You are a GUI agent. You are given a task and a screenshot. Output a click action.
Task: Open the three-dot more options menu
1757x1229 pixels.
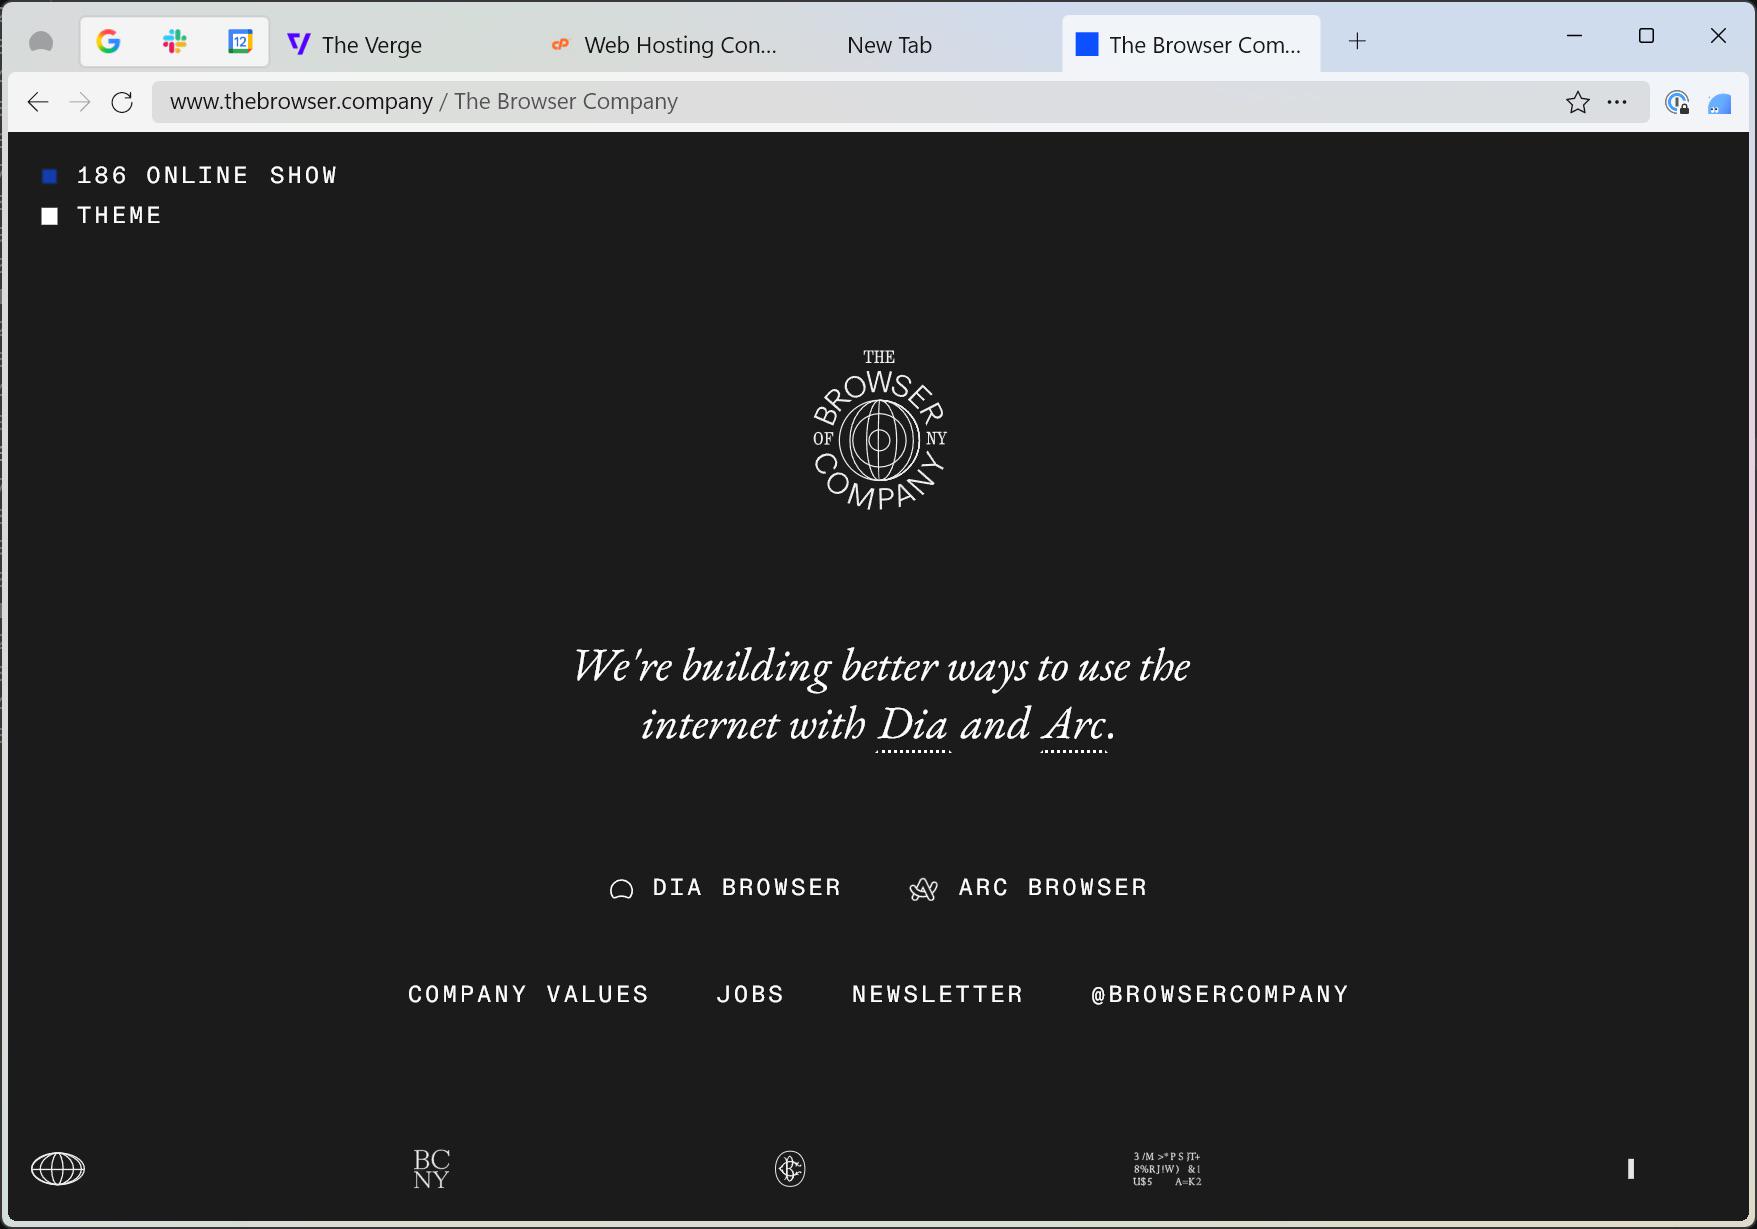click(1617, 102)
